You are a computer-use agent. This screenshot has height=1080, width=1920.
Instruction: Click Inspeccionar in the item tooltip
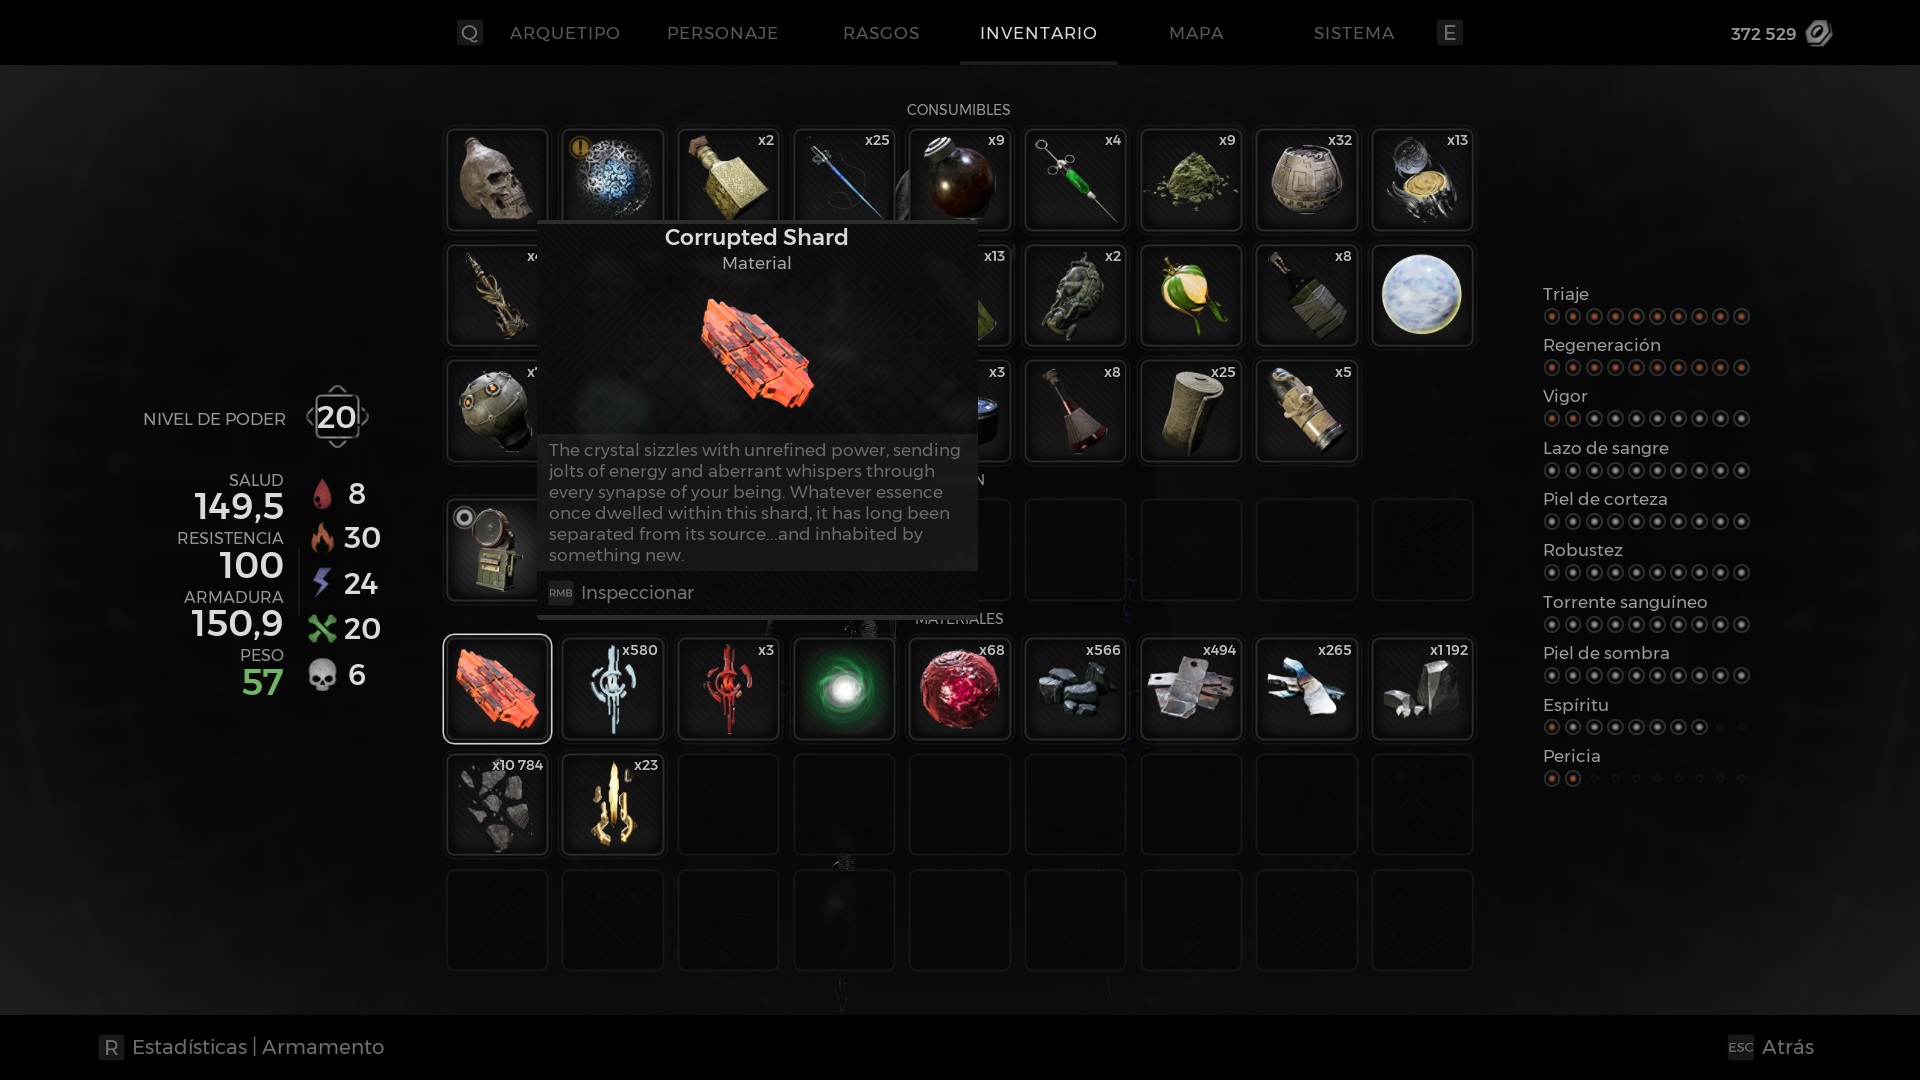click(x=637, y=593)
